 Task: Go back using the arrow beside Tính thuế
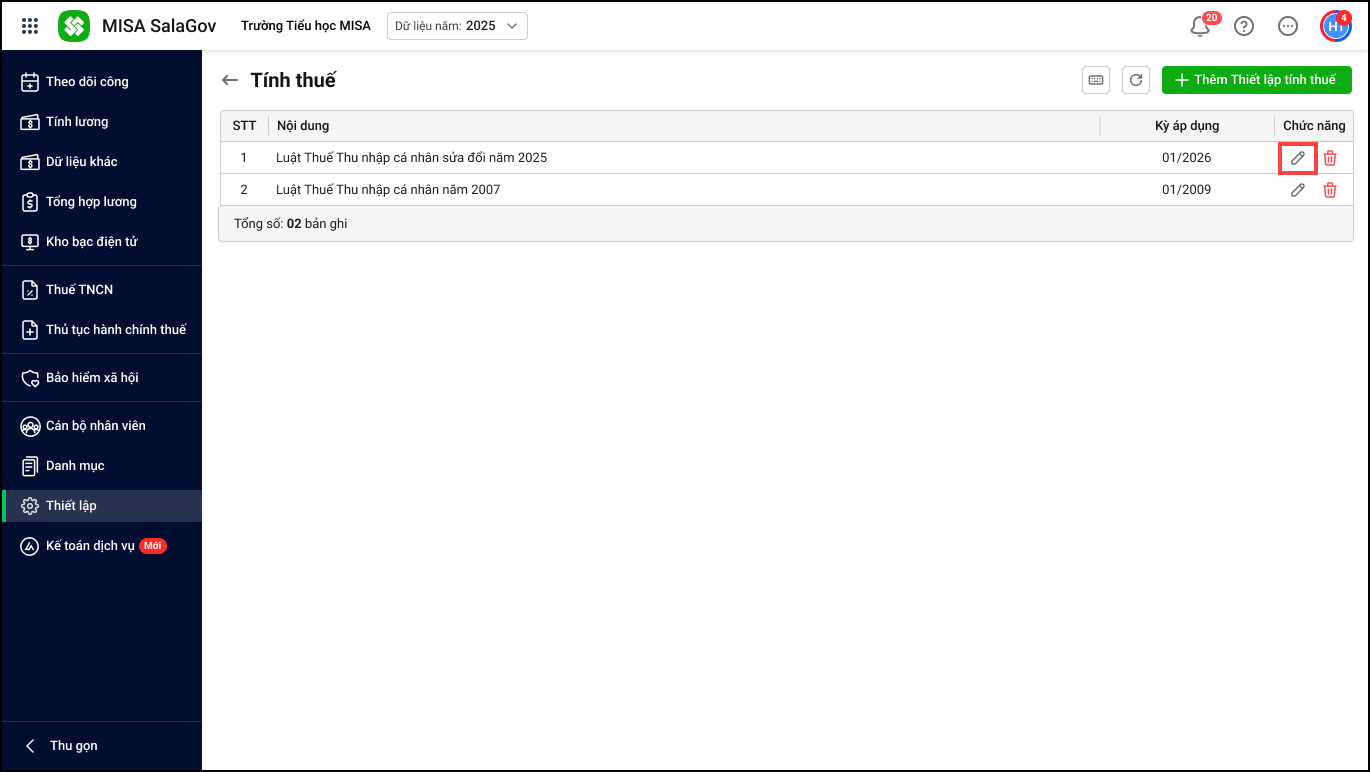click(230, 81)
